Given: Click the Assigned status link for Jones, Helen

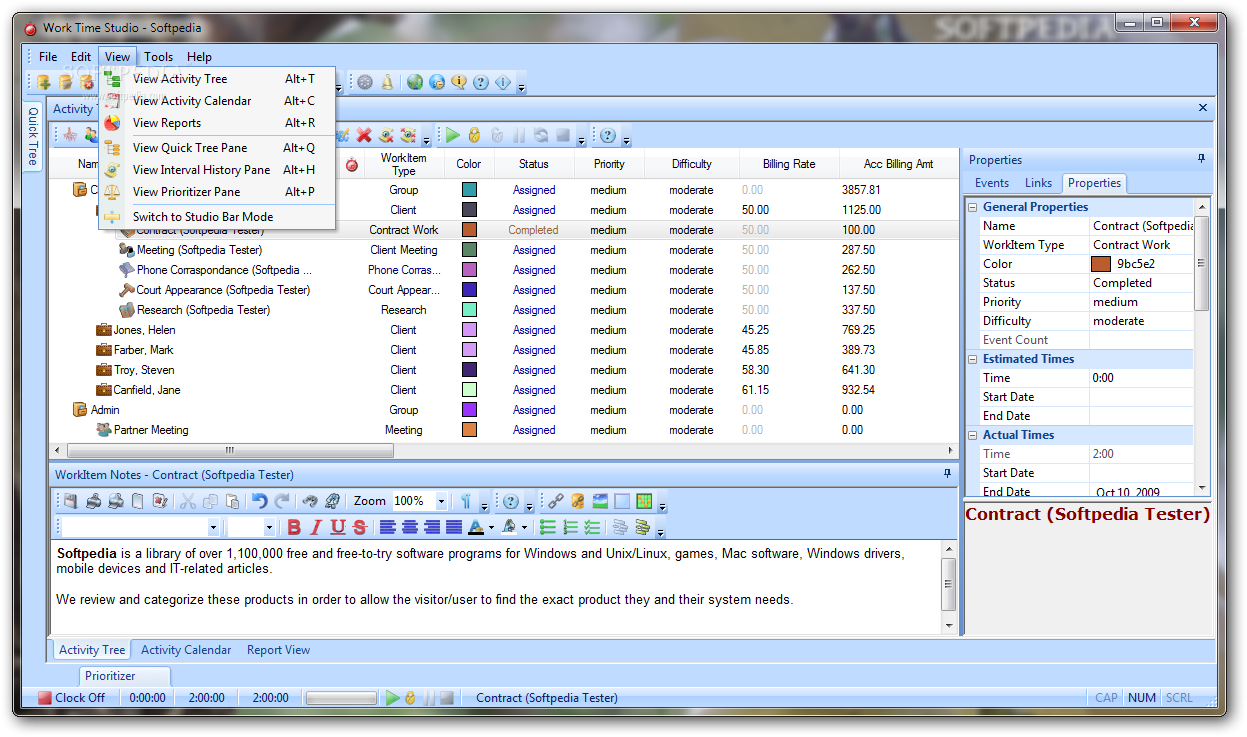Looking at the screenshot, I should click(x=534, y=330).
